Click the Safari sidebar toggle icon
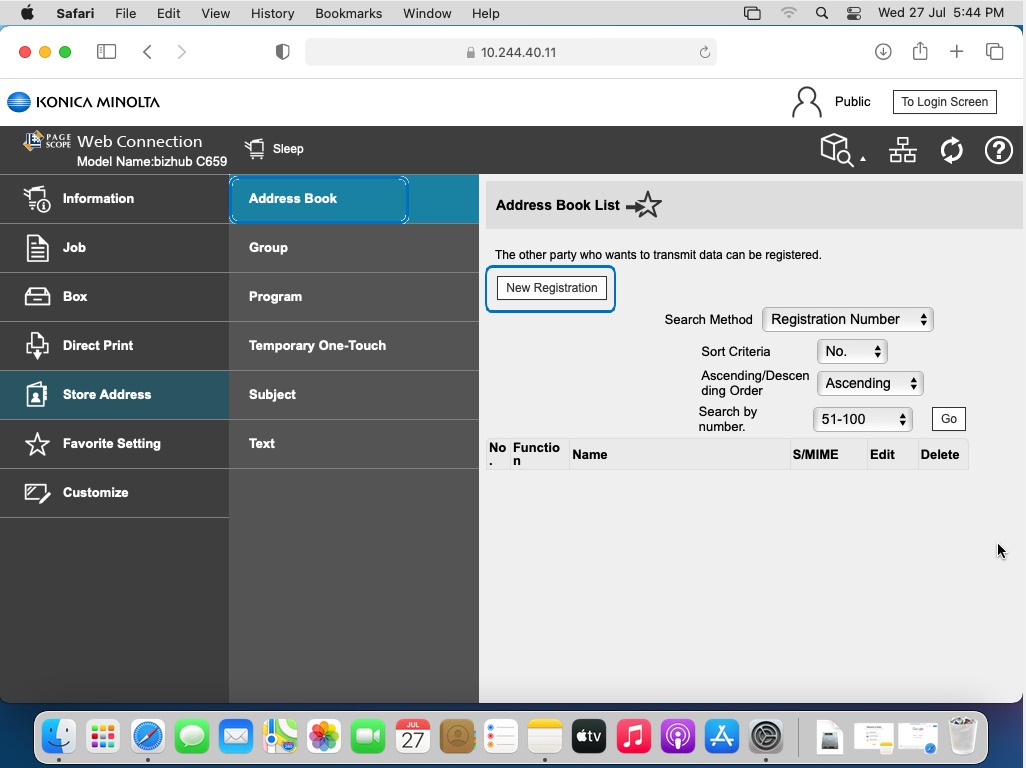The width and height of the screenshot is (1026, 768). coord(106,52)
